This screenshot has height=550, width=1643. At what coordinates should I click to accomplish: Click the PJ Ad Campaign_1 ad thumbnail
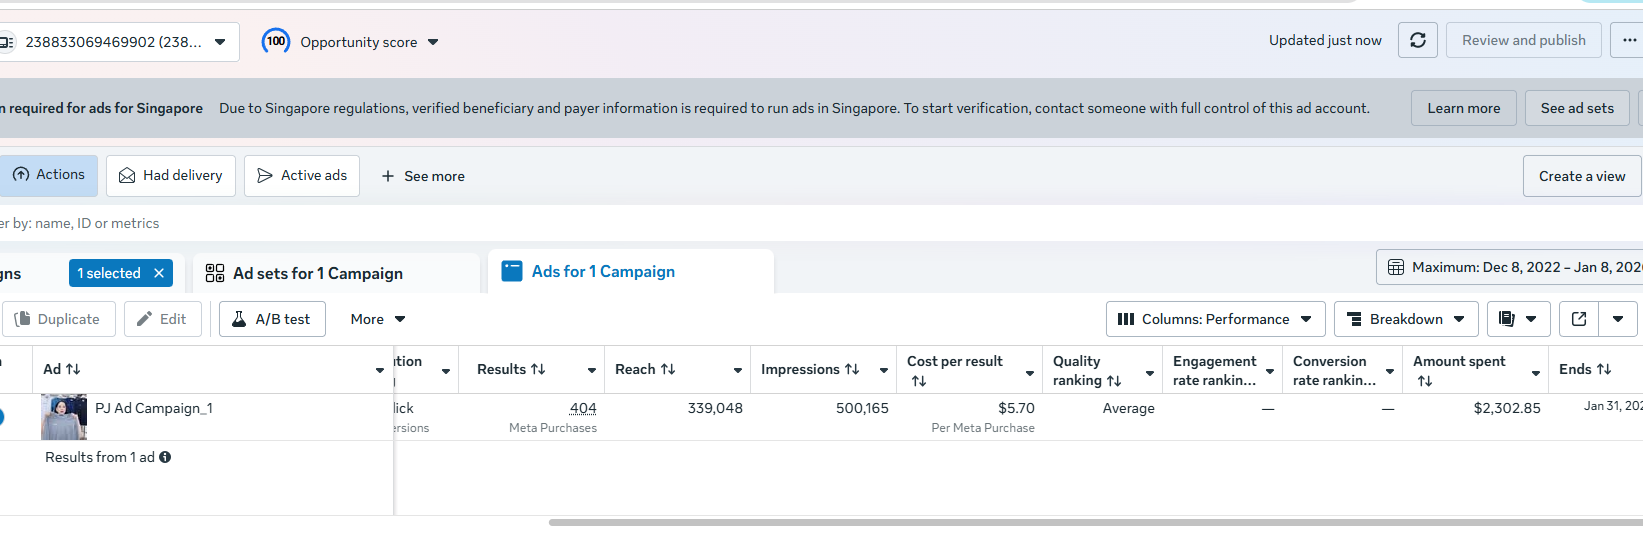tap(64, 417)
